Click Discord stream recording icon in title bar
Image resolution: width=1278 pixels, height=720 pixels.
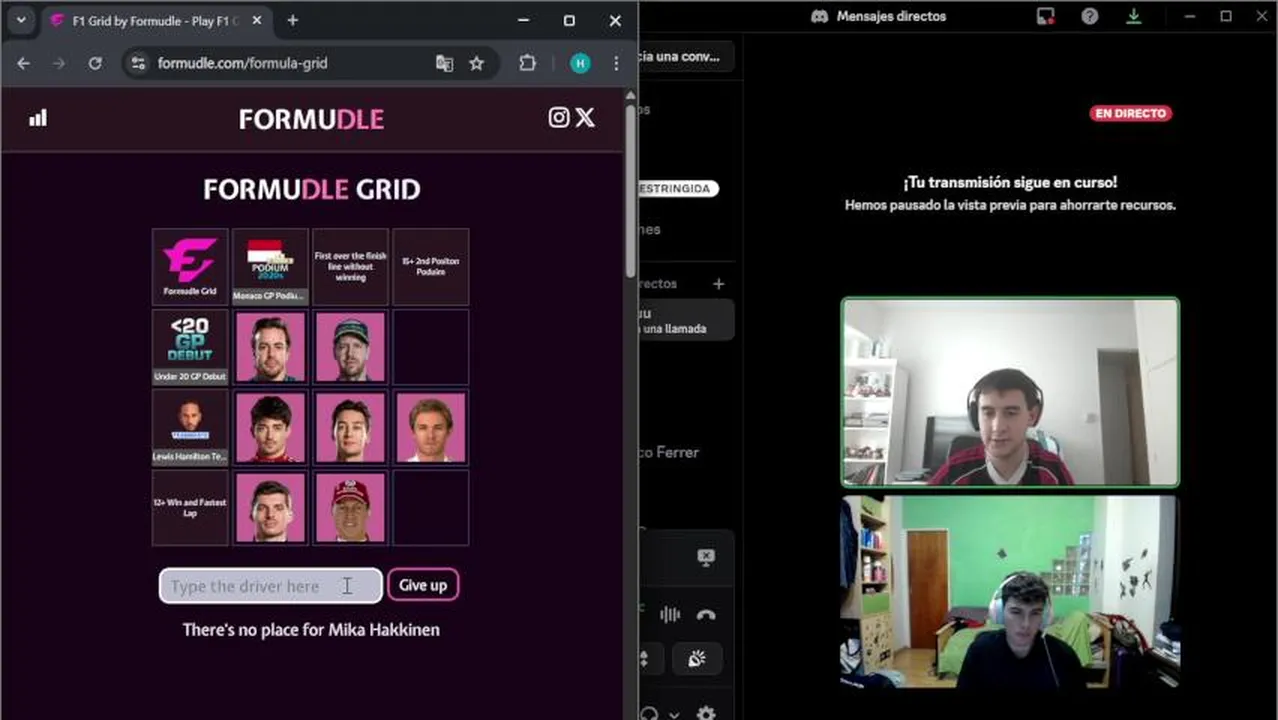point(1045,16)
